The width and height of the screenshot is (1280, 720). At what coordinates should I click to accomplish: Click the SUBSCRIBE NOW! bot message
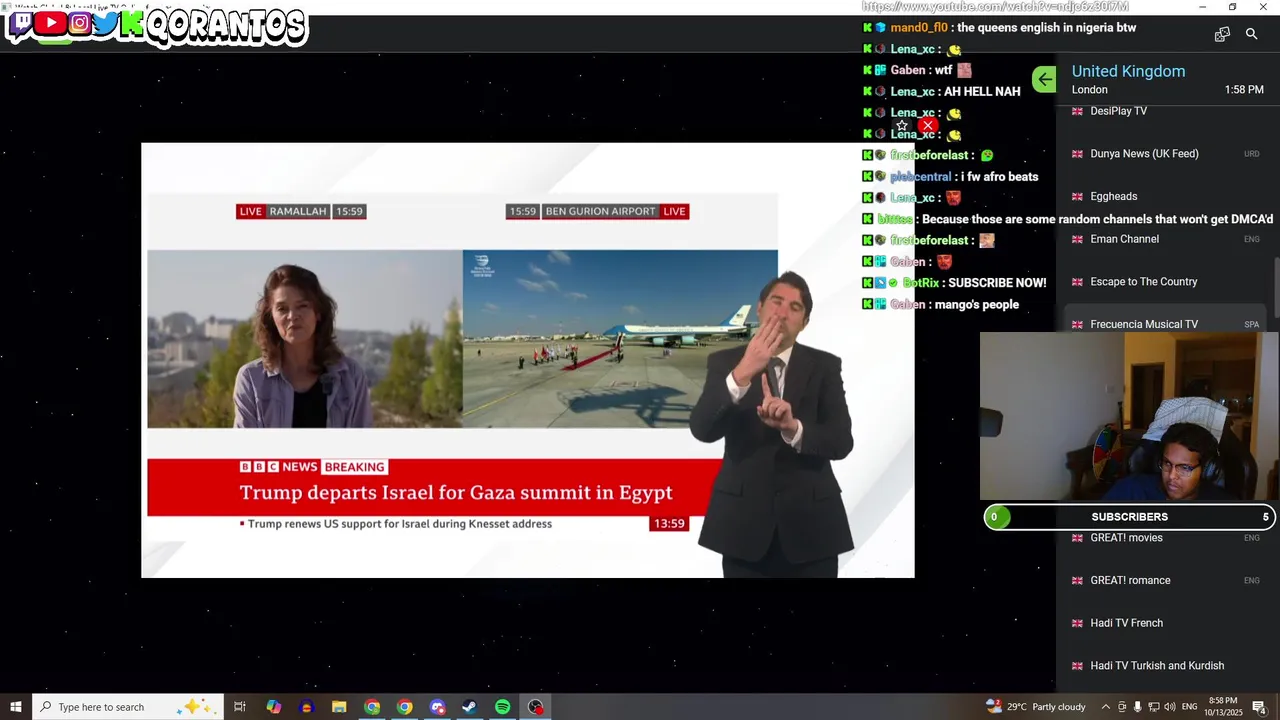997,283
